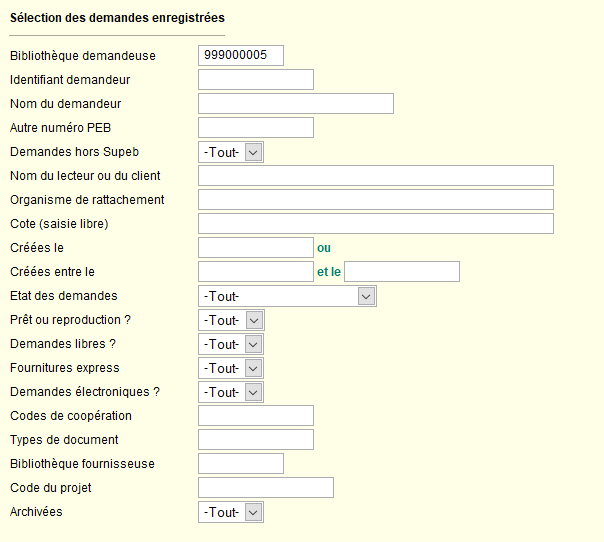The width and height of the screenshot is (604, 542).
Task: Focus the Organisme de rattachement input
Action: (376, 200)
